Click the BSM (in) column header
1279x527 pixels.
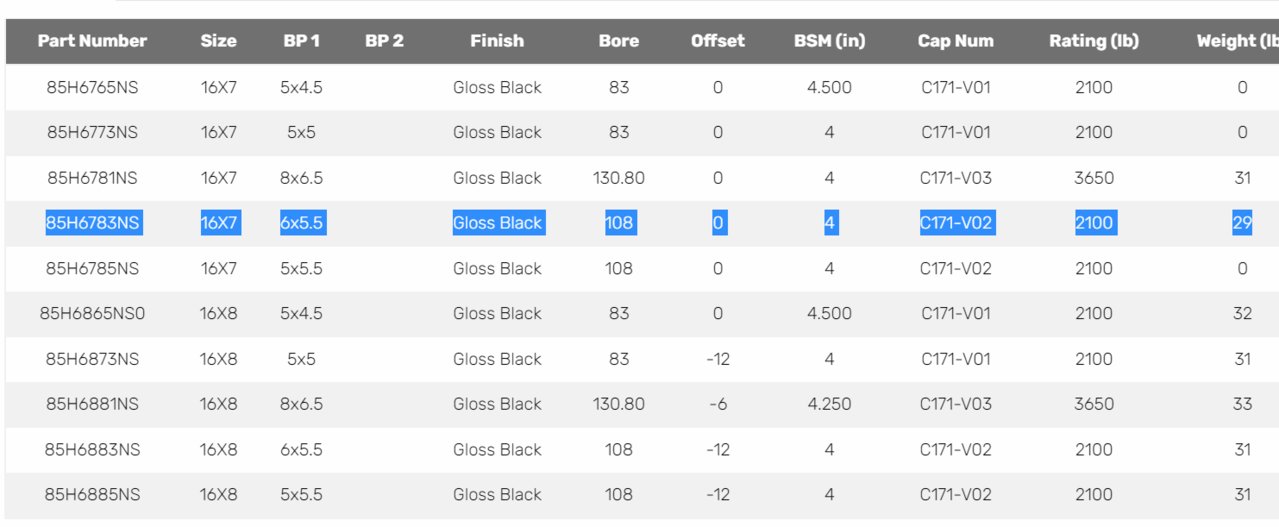point(830,41)
